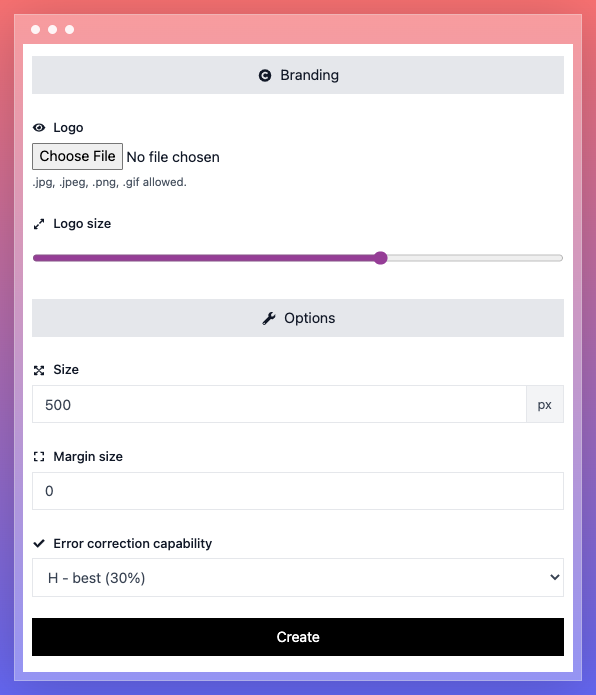Click the copyright icon beside Branding
The height and width of the screenshot is (695, 596).
coord(265,75)
